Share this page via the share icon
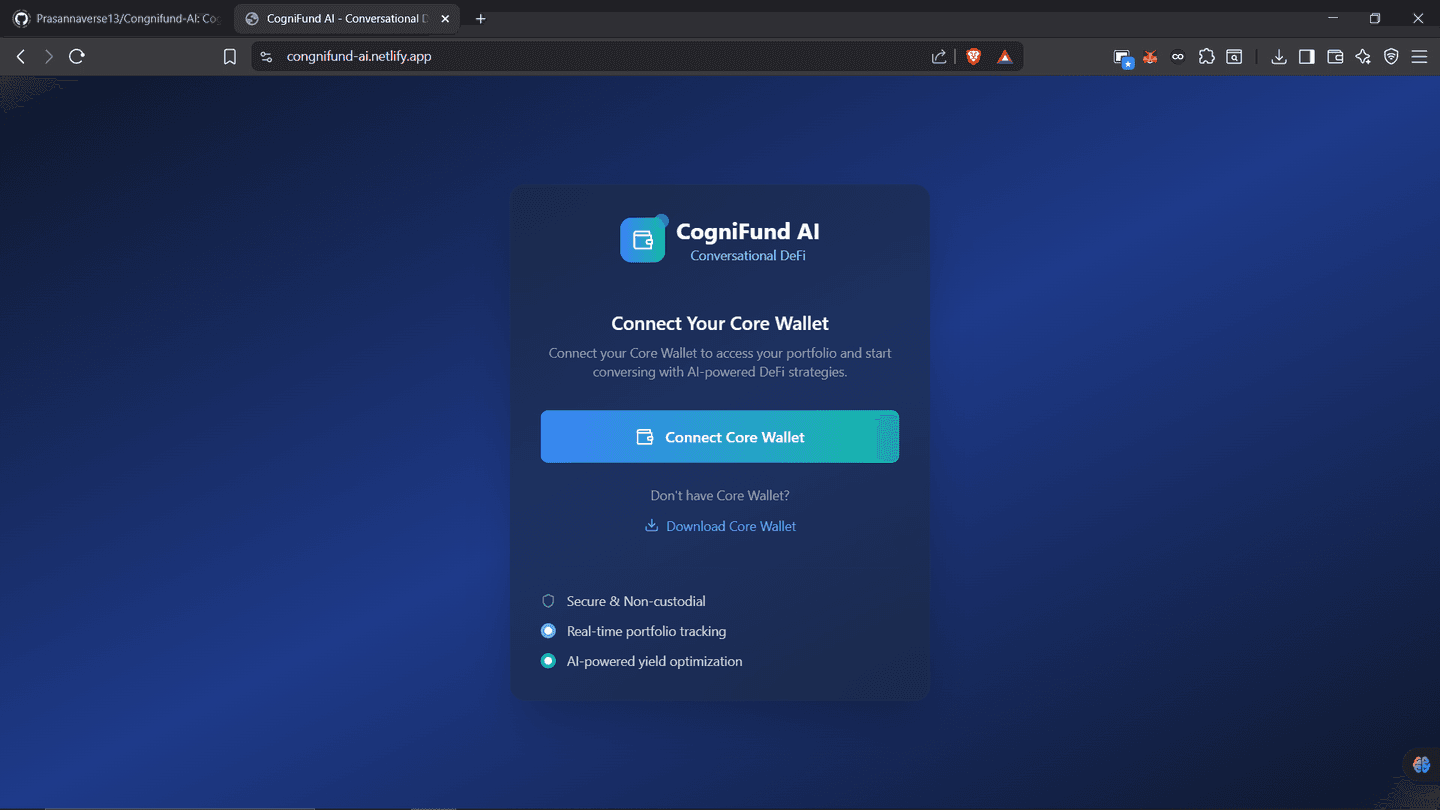Viewport: 1440px width, 810px height. 939,57
